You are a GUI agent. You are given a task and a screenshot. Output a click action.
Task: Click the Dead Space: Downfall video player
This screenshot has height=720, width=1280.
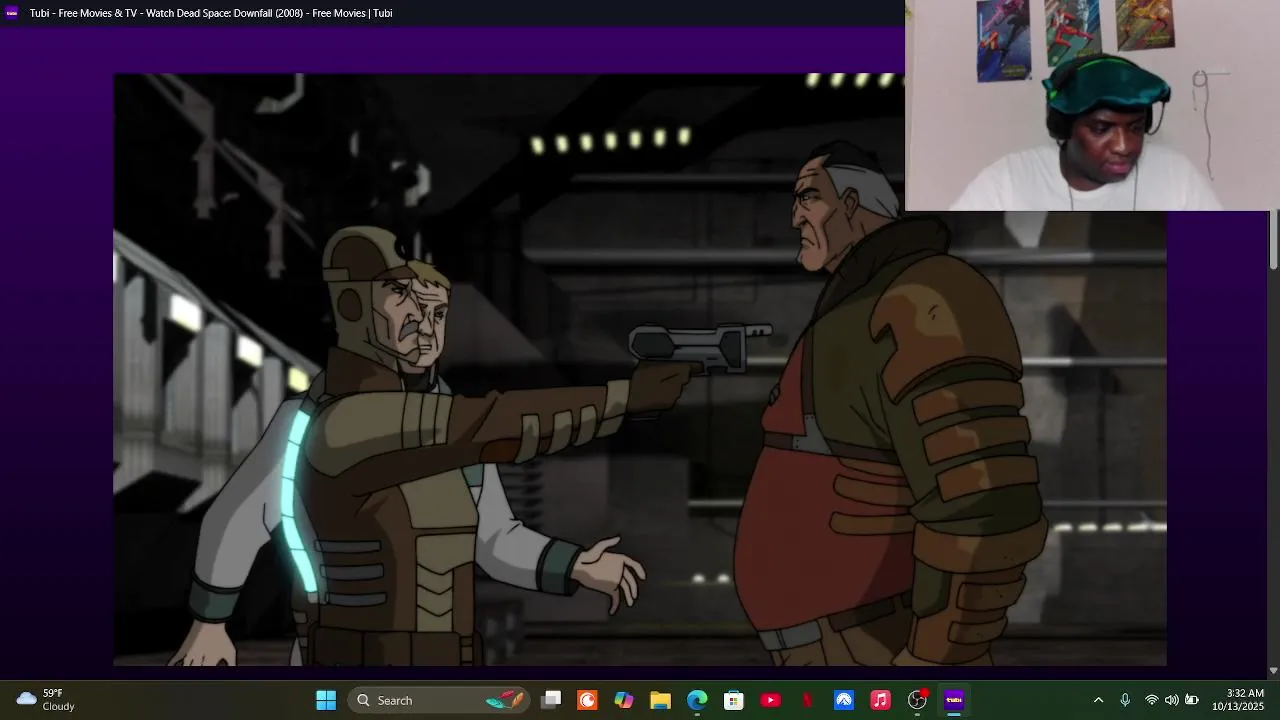tap(640, 369)
